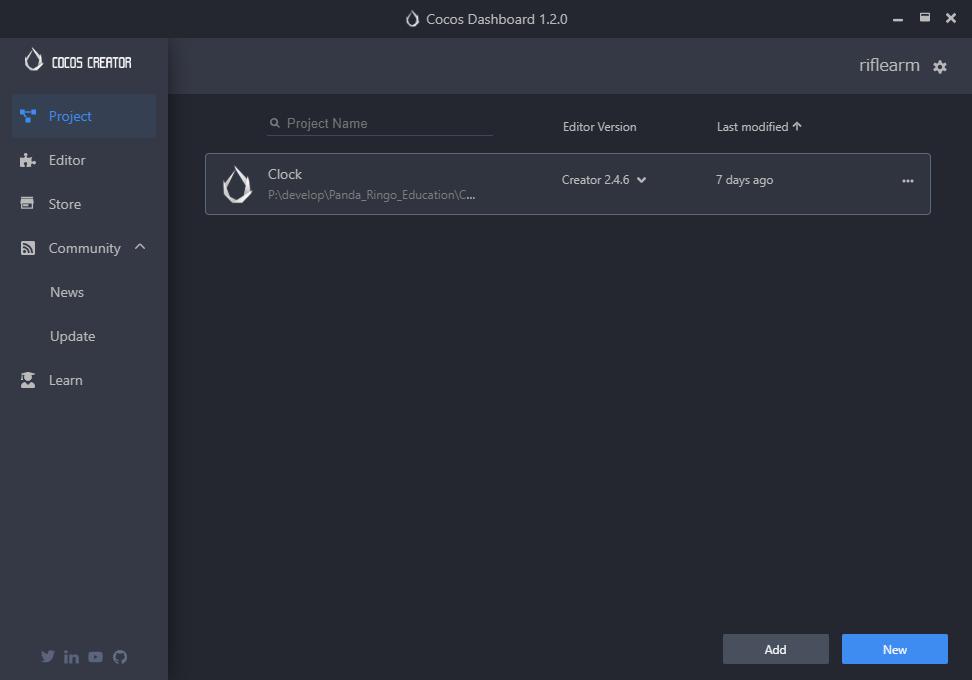Screen dimensions: 972x680
Task: Click the Editor puzzle piece icon
Action: [28, 161]
